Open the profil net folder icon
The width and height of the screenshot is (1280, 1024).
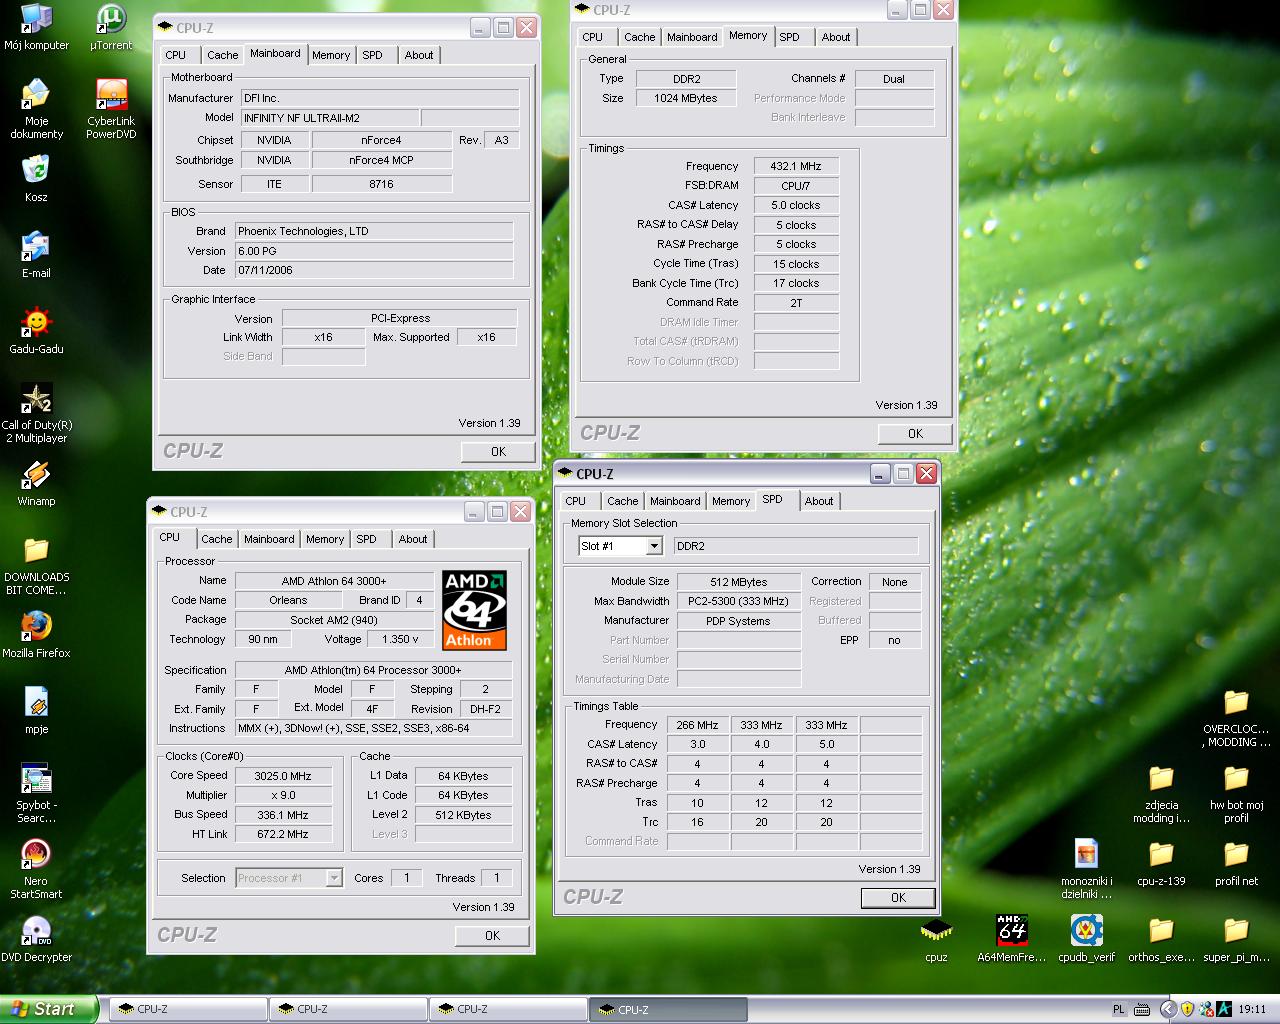[1236, 862]
